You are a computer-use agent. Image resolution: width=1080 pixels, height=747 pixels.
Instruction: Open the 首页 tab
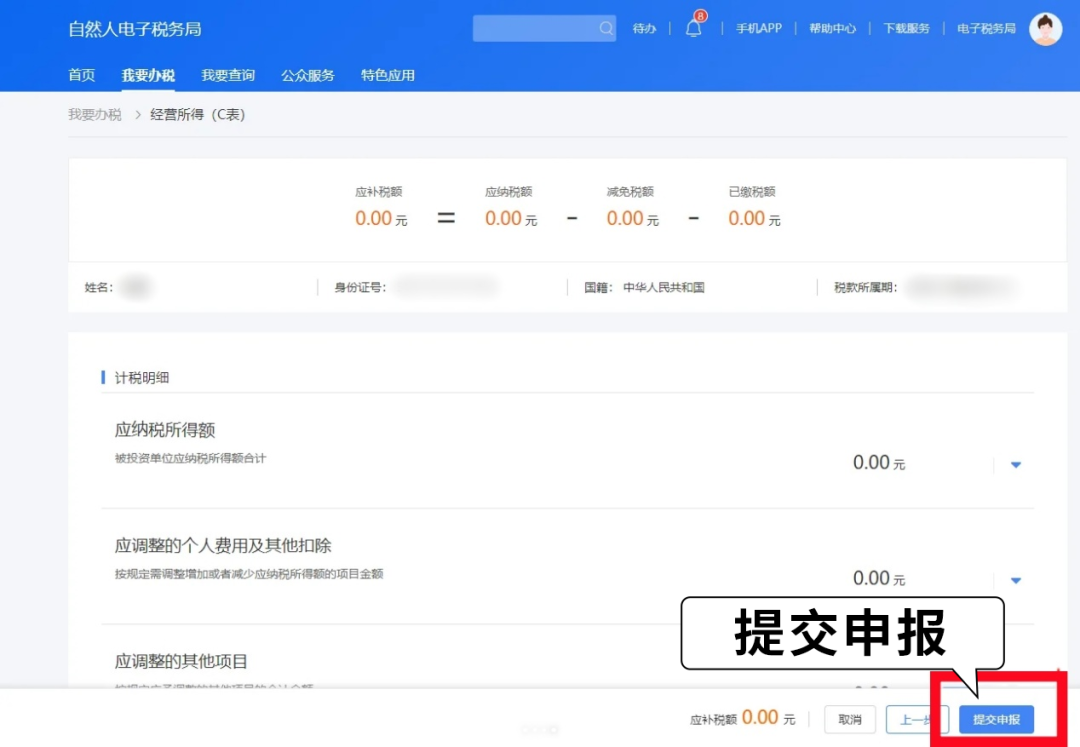click(x=82, y=75)
